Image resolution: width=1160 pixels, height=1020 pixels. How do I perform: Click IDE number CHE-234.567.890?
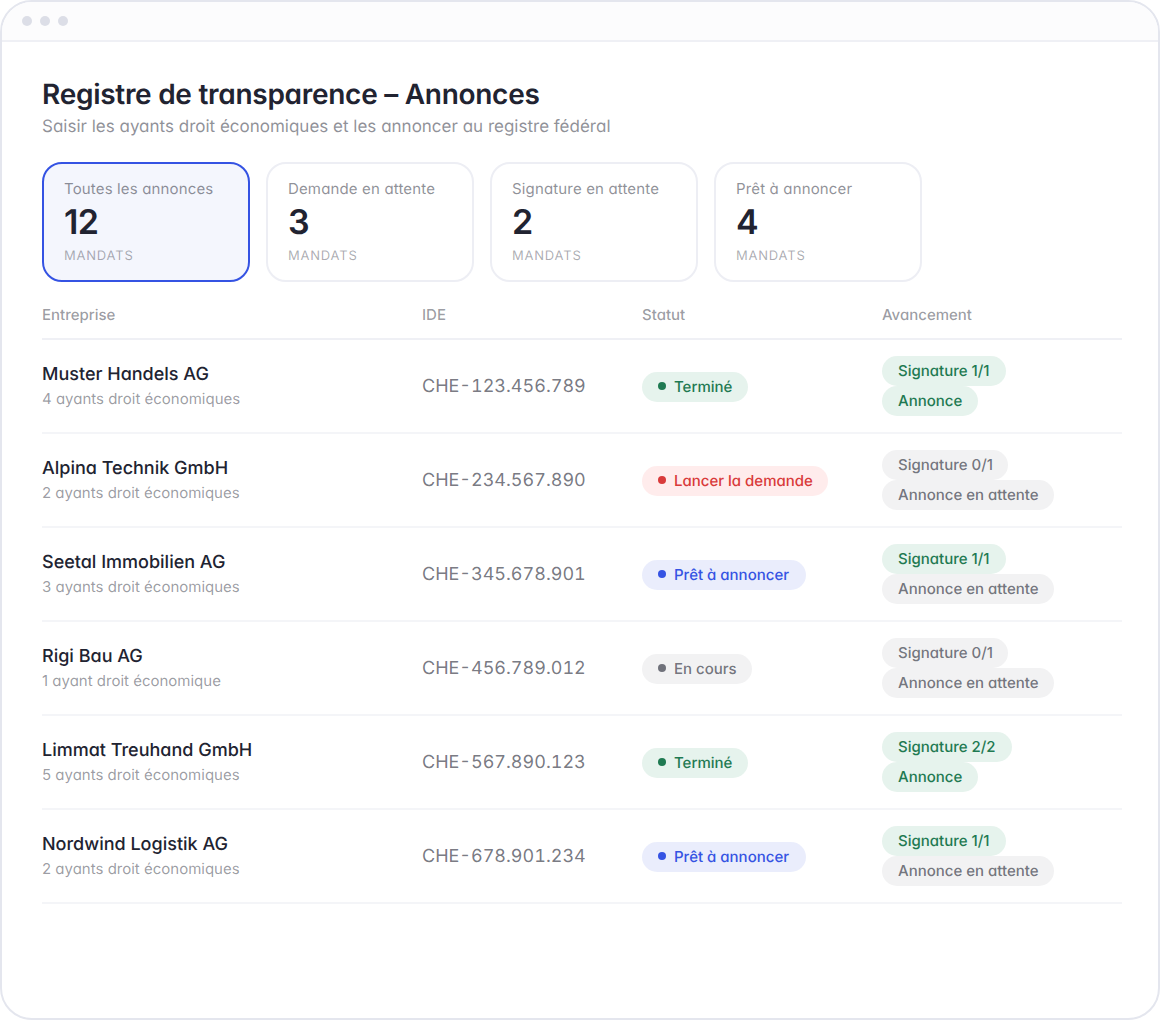[504, 480]
